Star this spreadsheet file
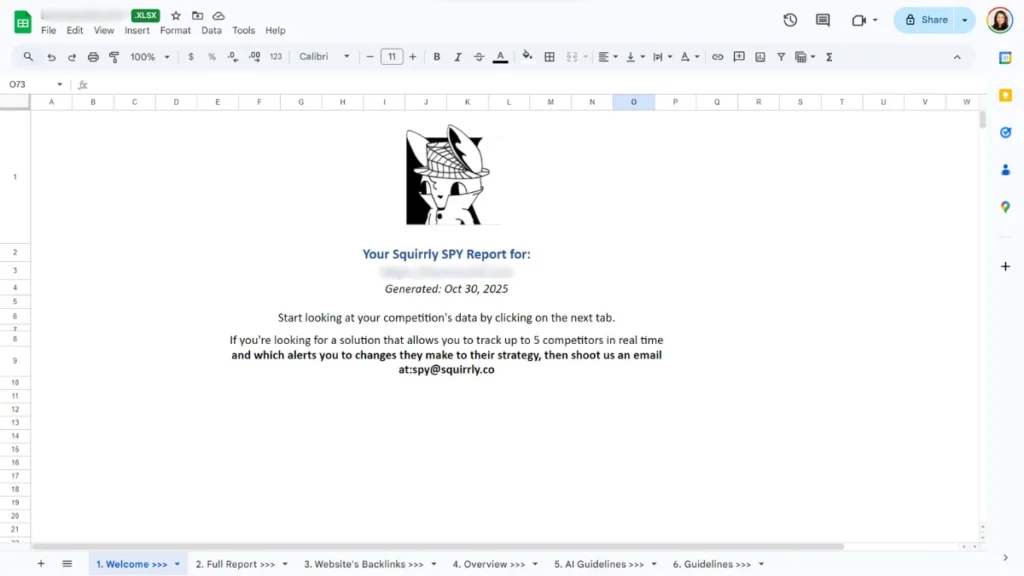 176,16
